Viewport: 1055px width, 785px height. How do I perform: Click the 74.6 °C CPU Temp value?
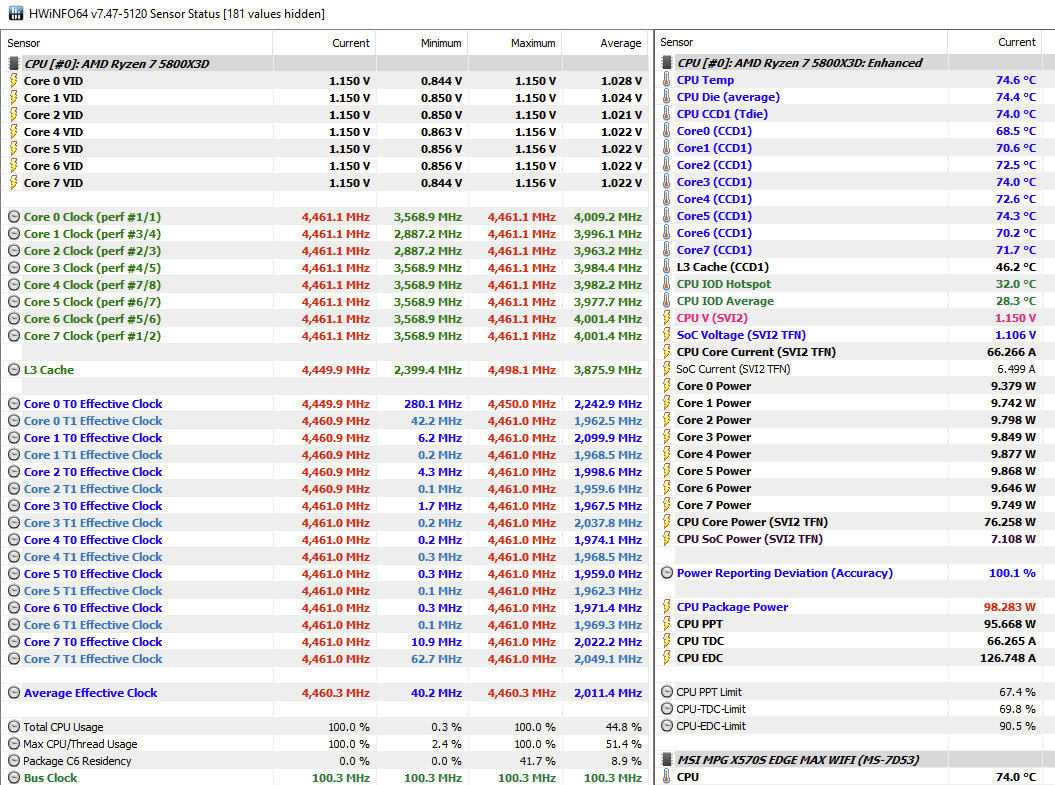click(x=1016, y=79)
